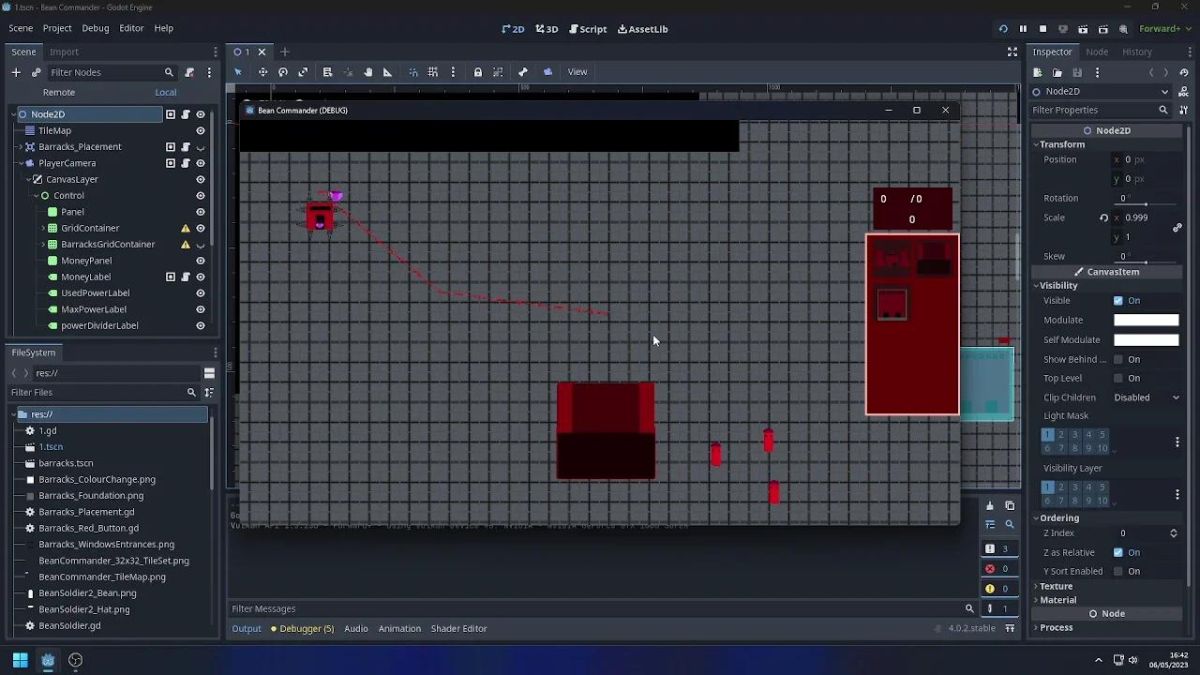This screenshot has height=675, width=1200.
Task: Enable the Show Behind Parent checkbox
Action: pyautogui.click(x=1118, y=359)
